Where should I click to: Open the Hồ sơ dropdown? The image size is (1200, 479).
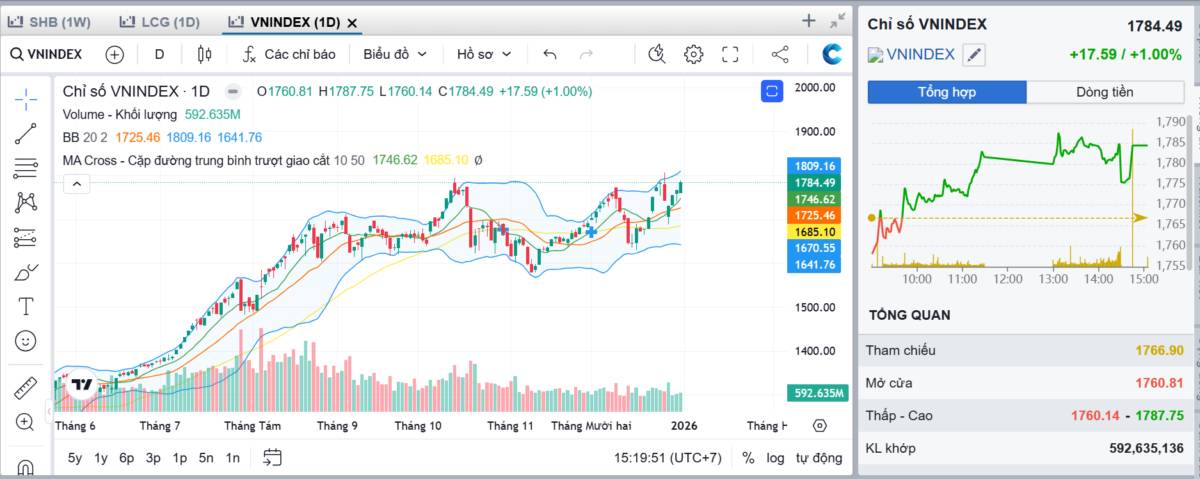[x=484, y=54]
